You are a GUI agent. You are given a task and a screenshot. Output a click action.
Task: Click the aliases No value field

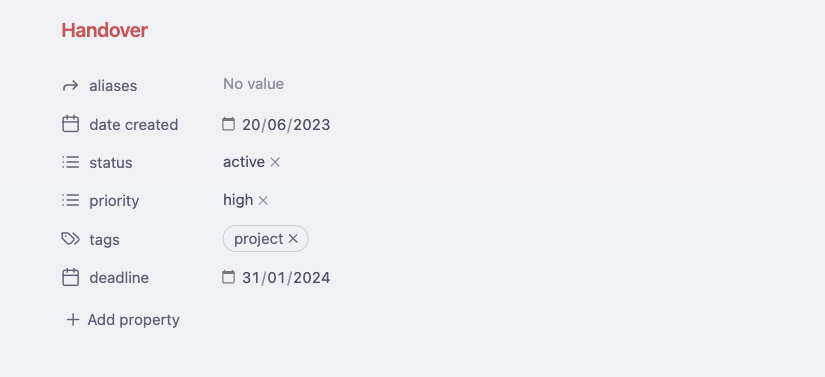254,84
